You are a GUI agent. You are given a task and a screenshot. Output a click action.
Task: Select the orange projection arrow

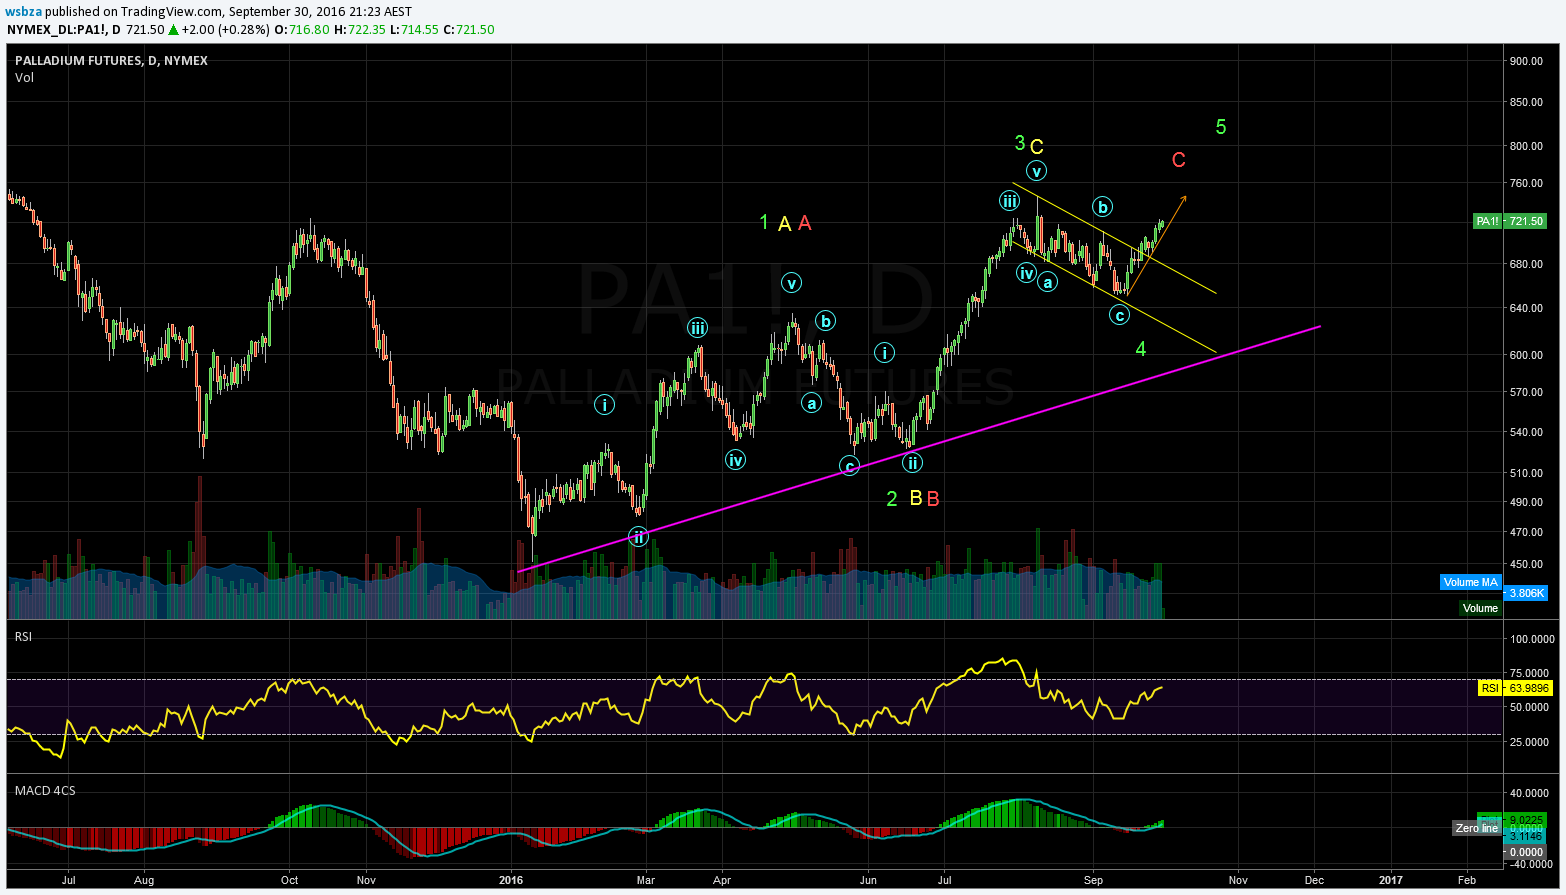click(x=1158, y=245)
